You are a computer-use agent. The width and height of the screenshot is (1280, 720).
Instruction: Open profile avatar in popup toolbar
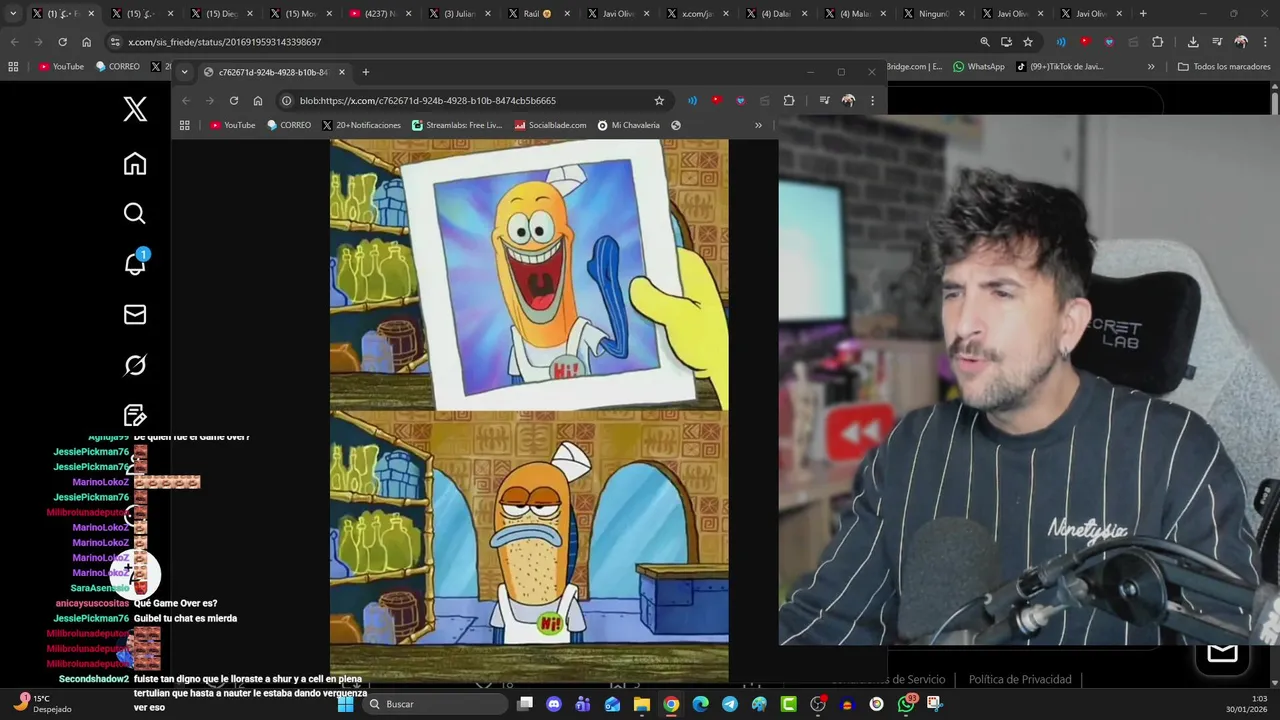point(848,100)
